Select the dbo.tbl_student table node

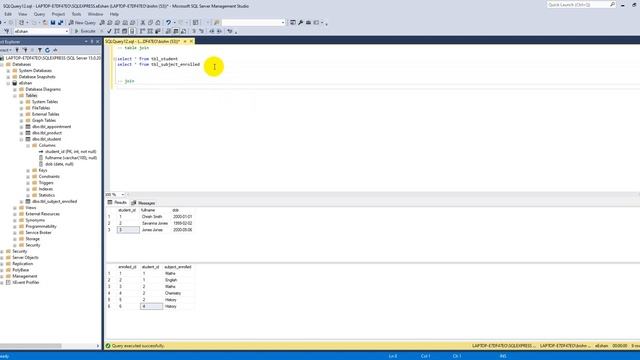(47, 139)
